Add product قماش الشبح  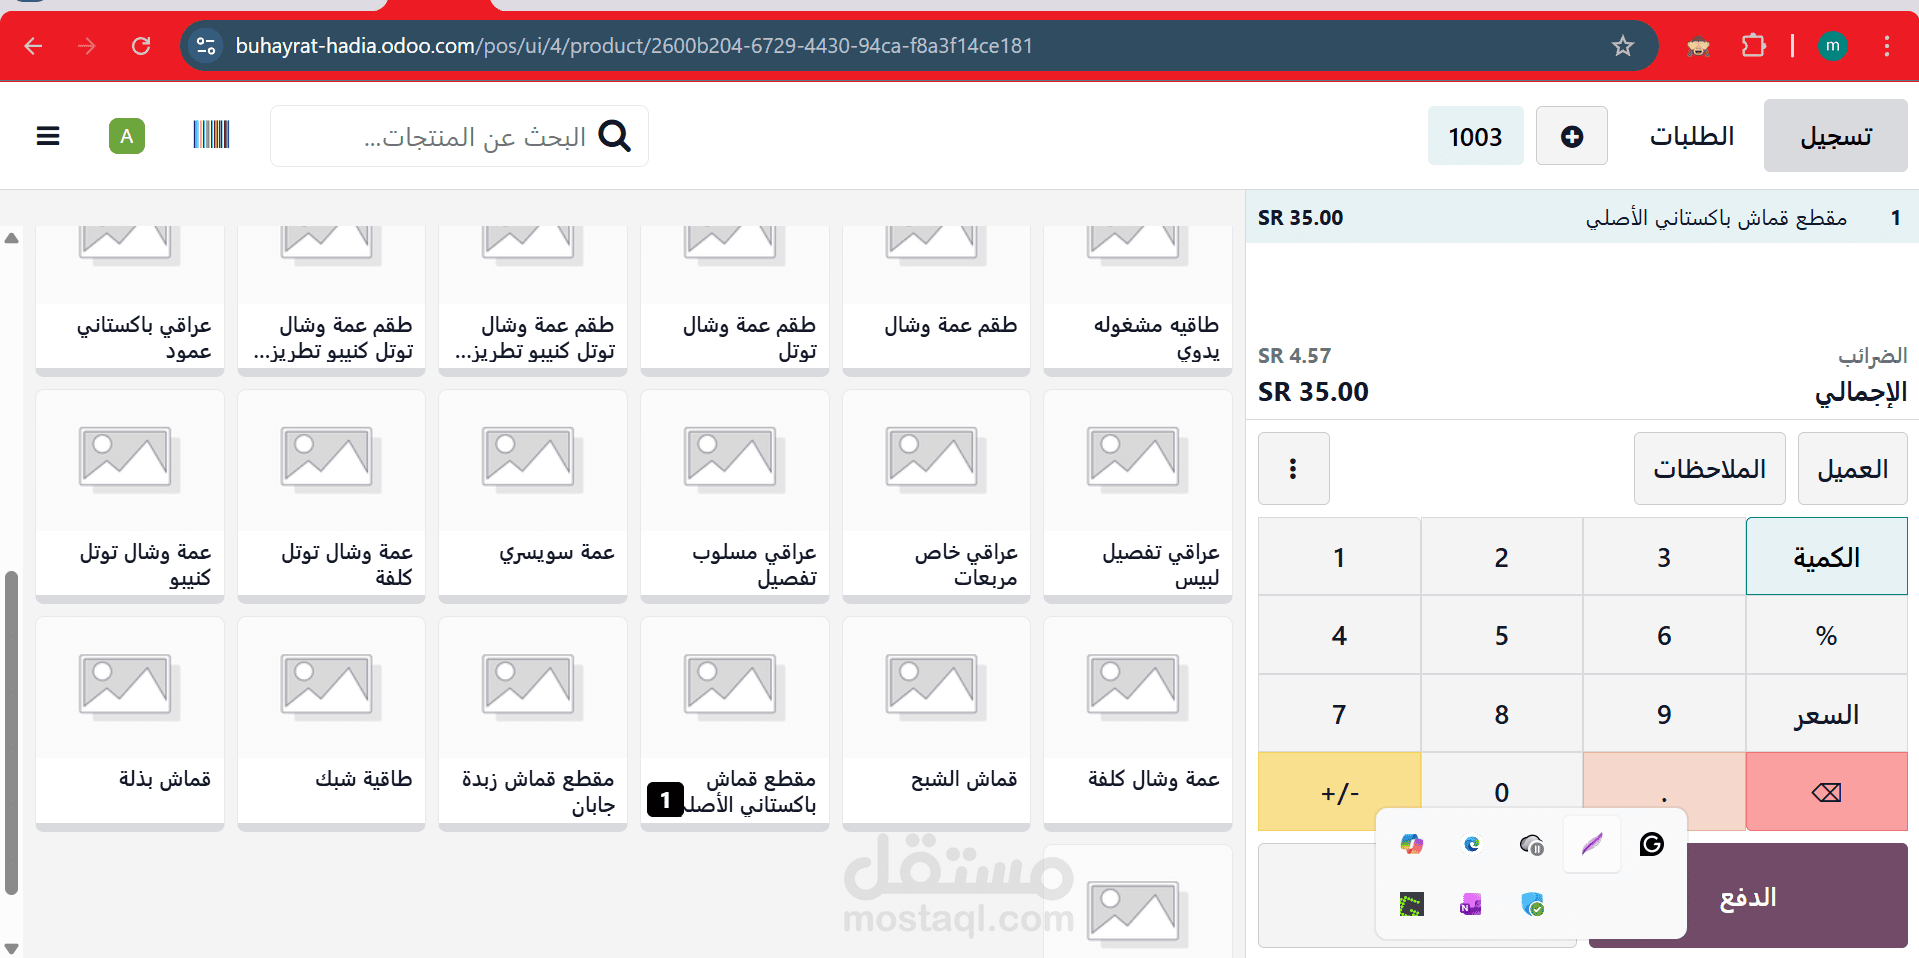tap(936, 723)
